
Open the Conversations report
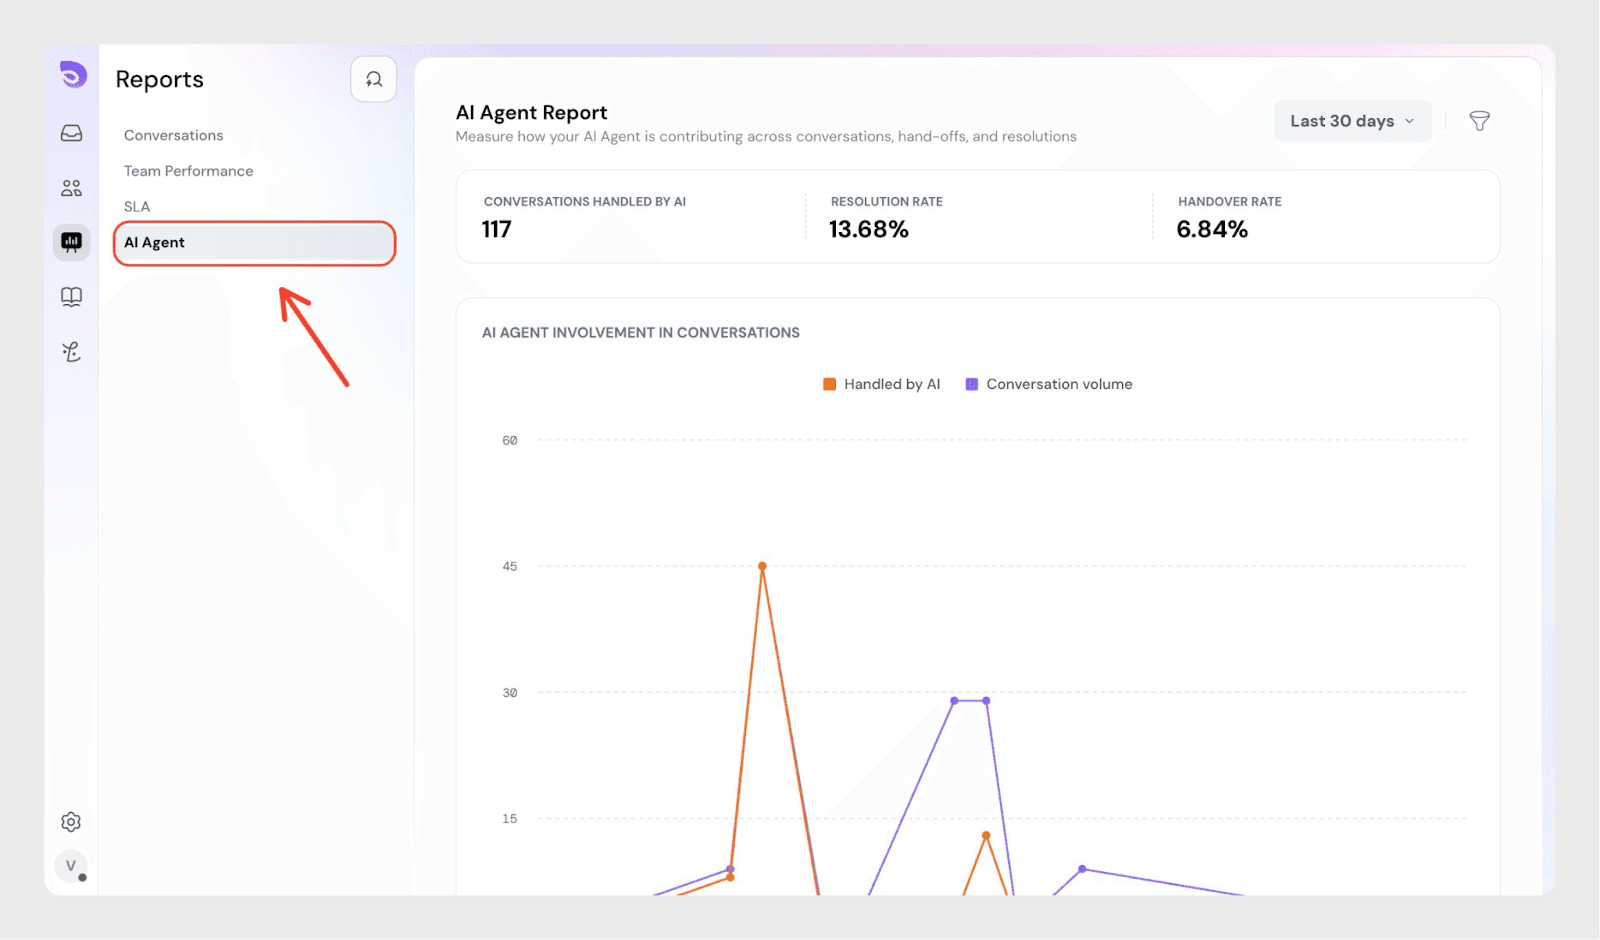click(173, 135)
